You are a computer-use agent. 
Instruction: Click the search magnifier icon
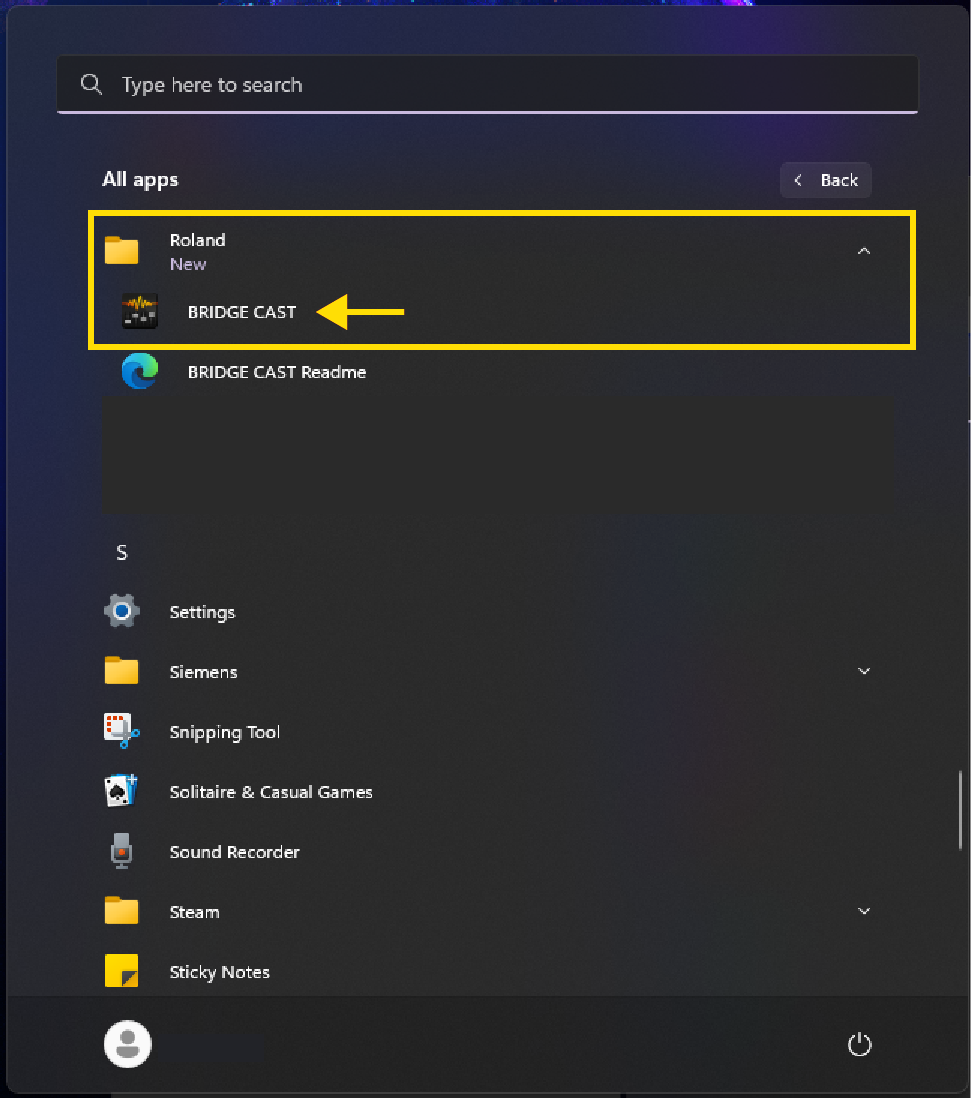91,84
